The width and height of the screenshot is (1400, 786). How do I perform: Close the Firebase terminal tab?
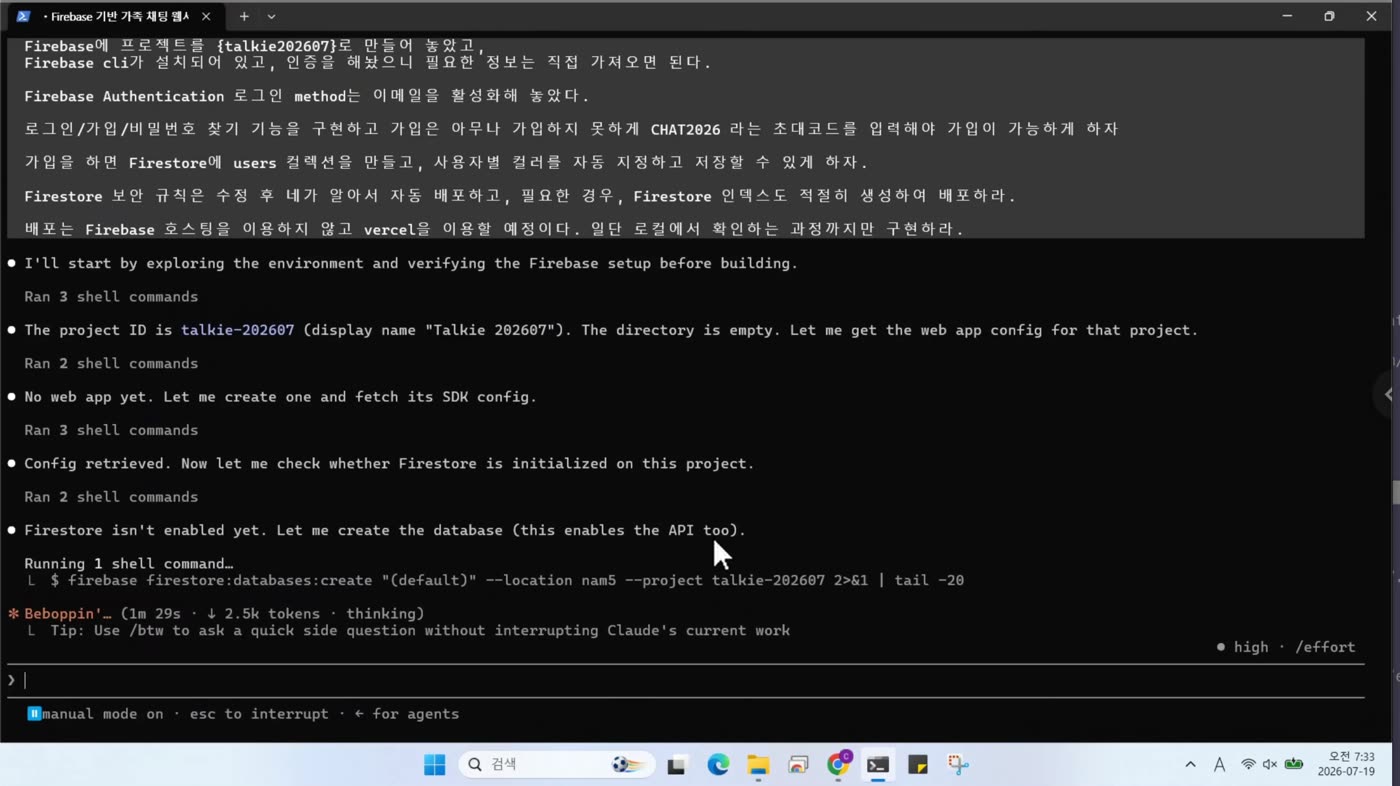tap(206, 16)
